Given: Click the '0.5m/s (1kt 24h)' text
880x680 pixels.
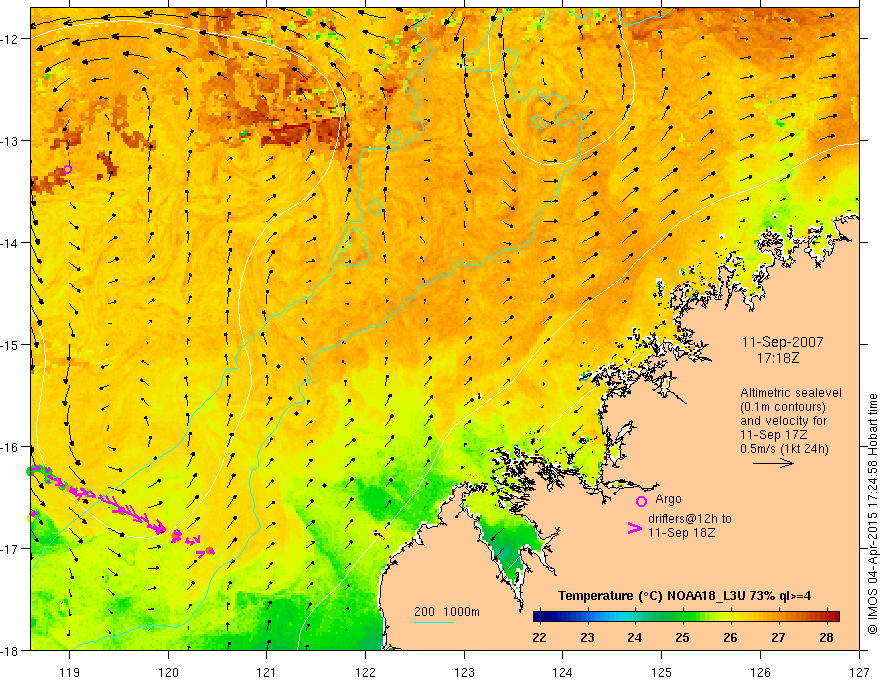Looking at the screenshot, I should tap(784, 448).
